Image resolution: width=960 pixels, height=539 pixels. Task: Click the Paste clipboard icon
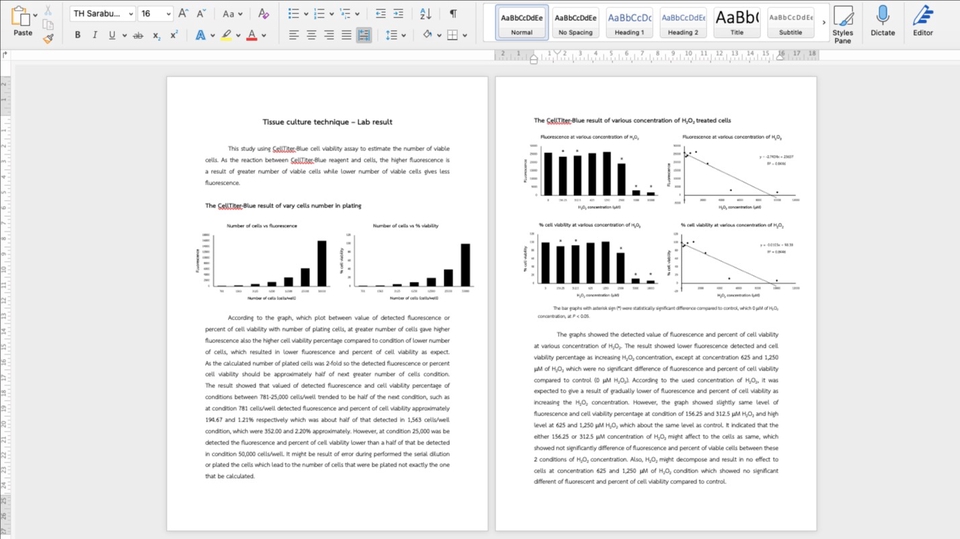[20, 16]
